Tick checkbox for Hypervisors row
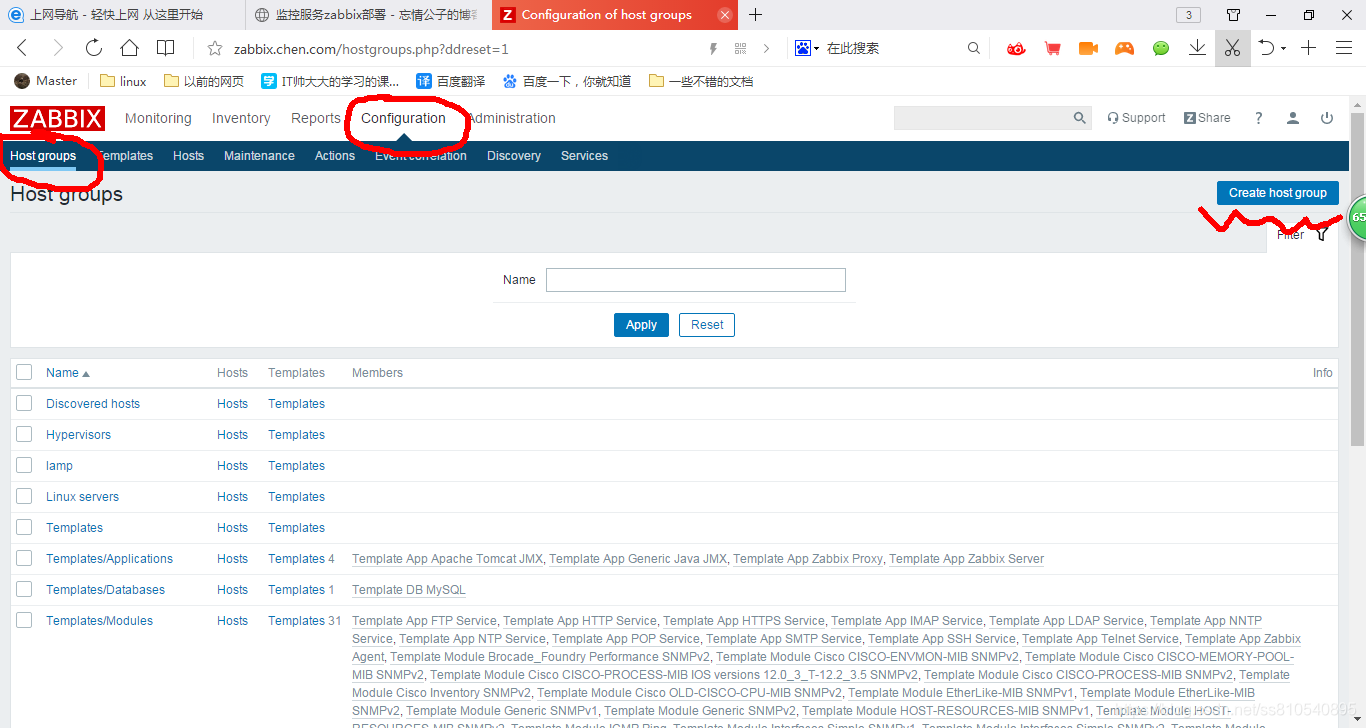 point(24,434)
